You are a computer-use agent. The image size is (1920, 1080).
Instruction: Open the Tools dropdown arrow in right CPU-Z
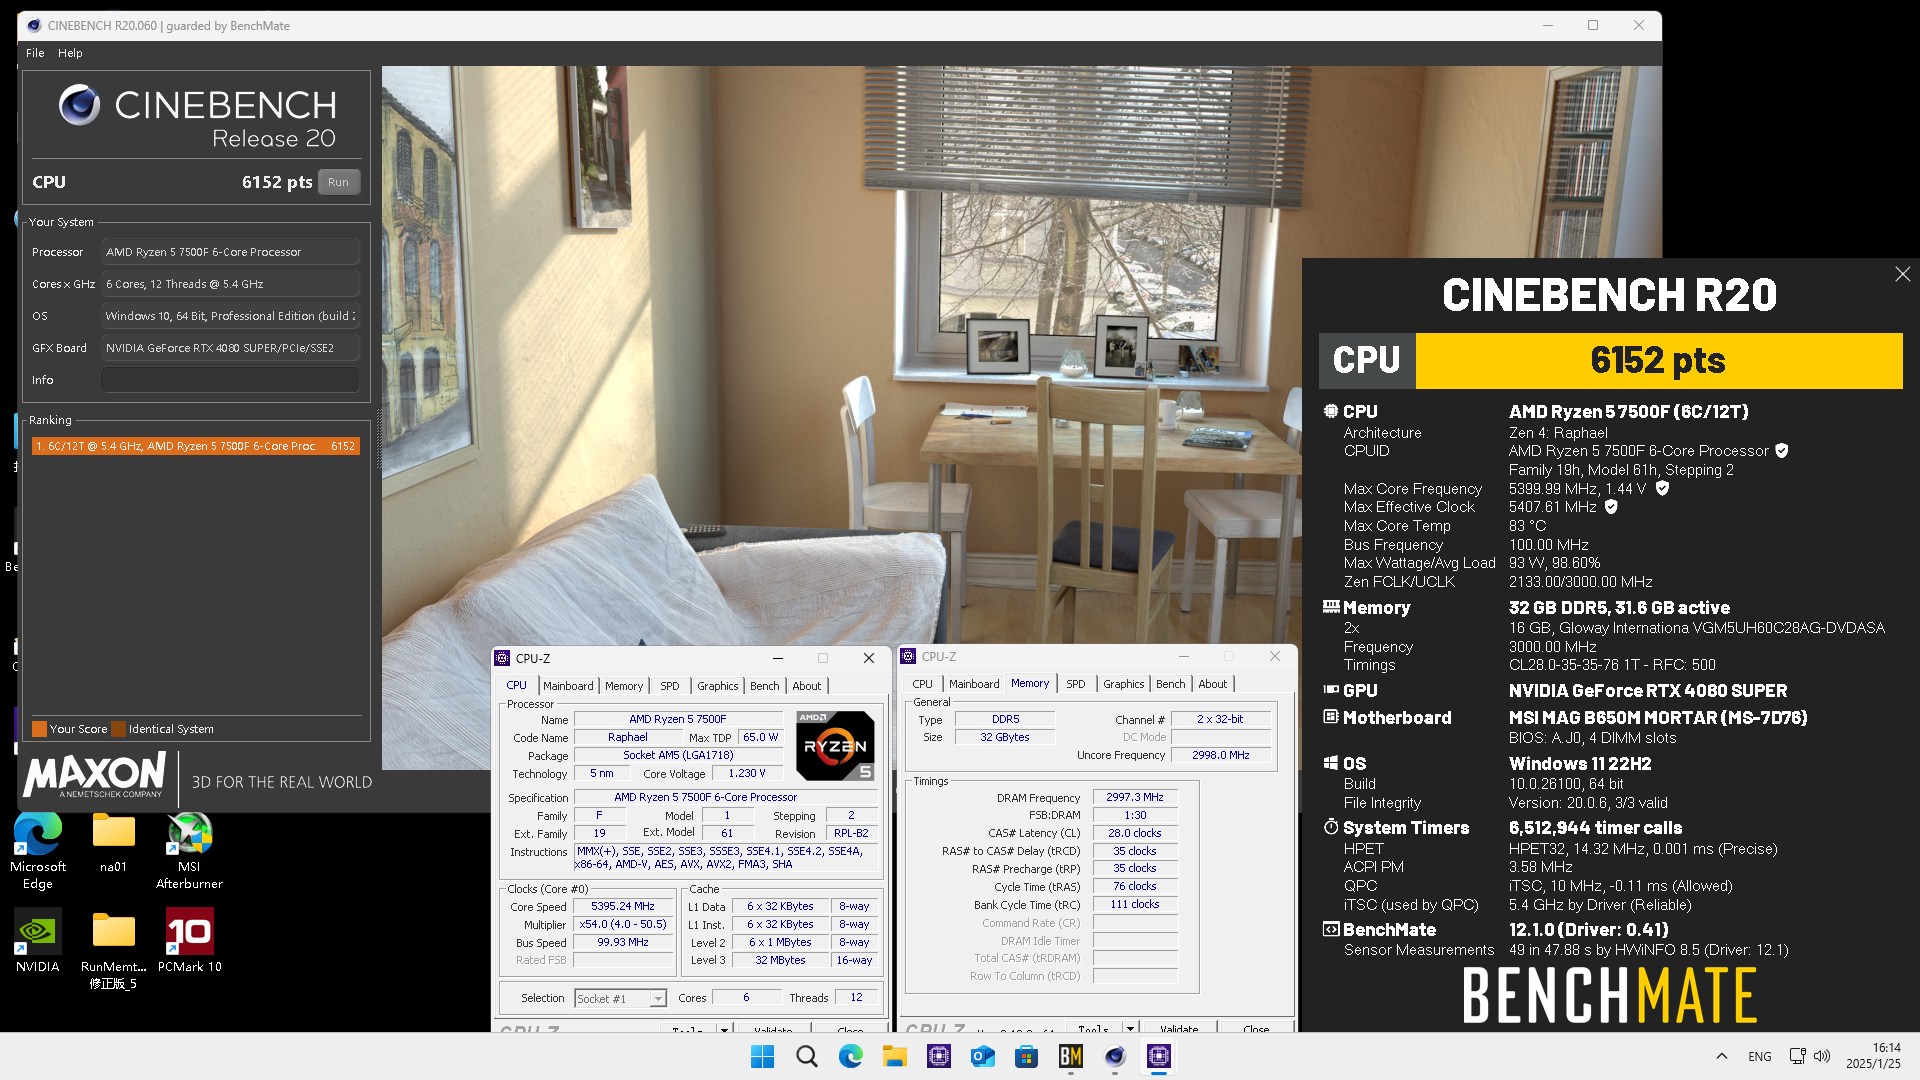click(1130, 1028)
